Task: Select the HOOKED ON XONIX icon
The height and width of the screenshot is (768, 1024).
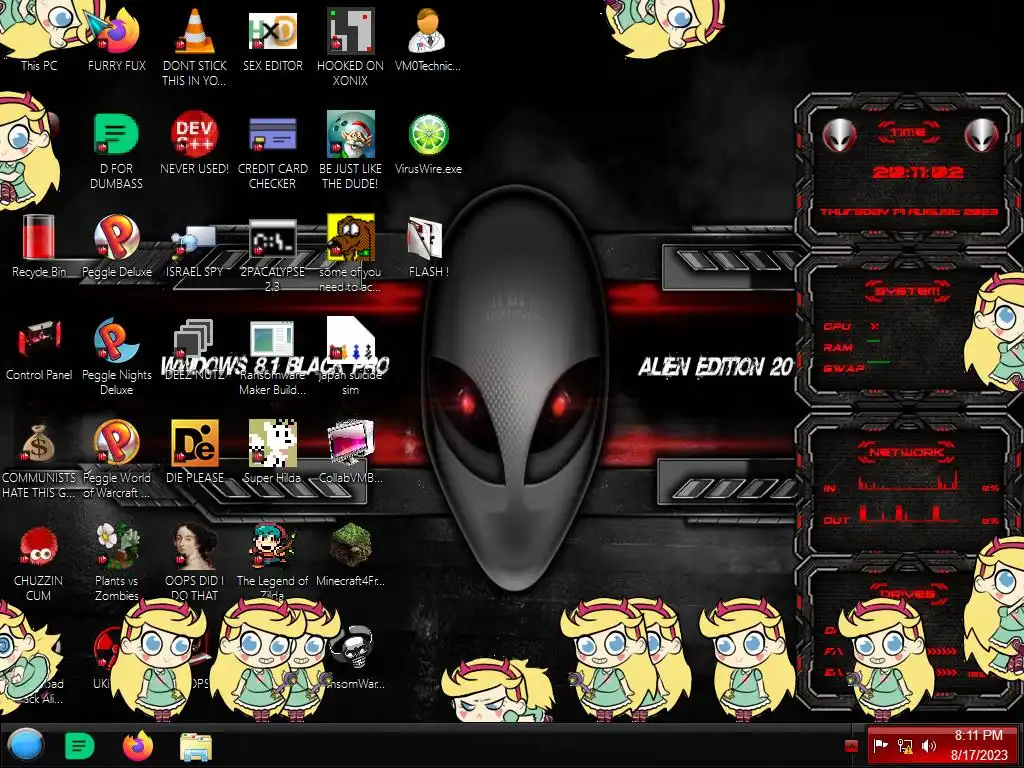Action: click(351, 46)
